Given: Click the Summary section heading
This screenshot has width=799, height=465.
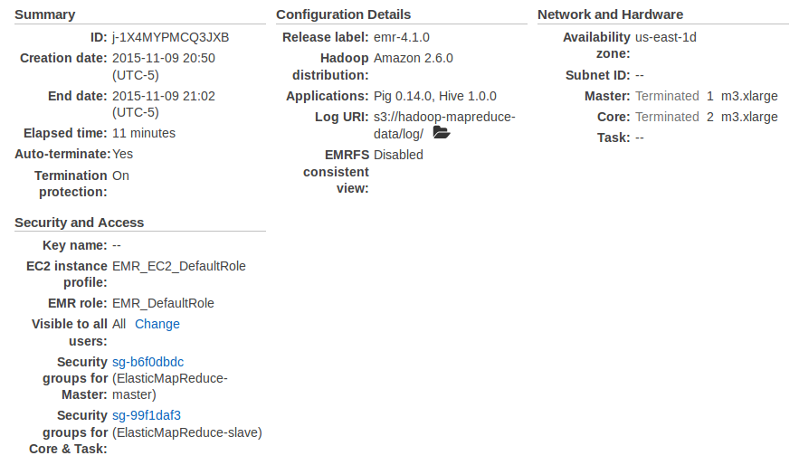Looking at the screenshot, I should [x=45, y=14].
